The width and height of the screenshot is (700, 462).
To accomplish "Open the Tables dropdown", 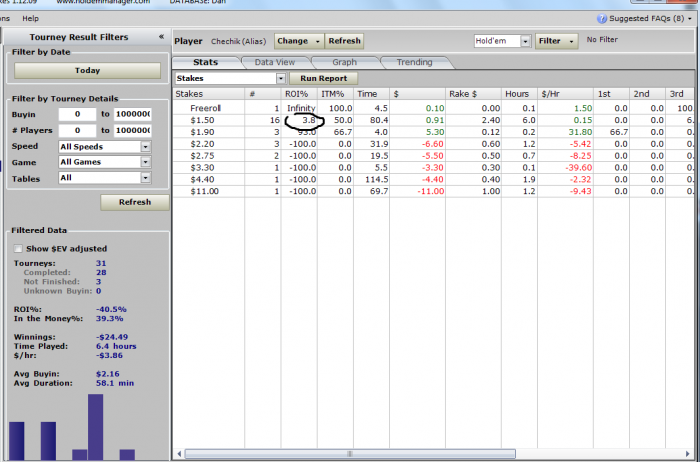I will (105, 178).
